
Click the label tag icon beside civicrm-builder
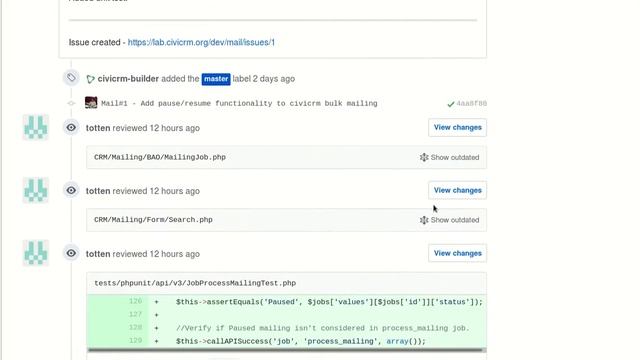[71, 78]
